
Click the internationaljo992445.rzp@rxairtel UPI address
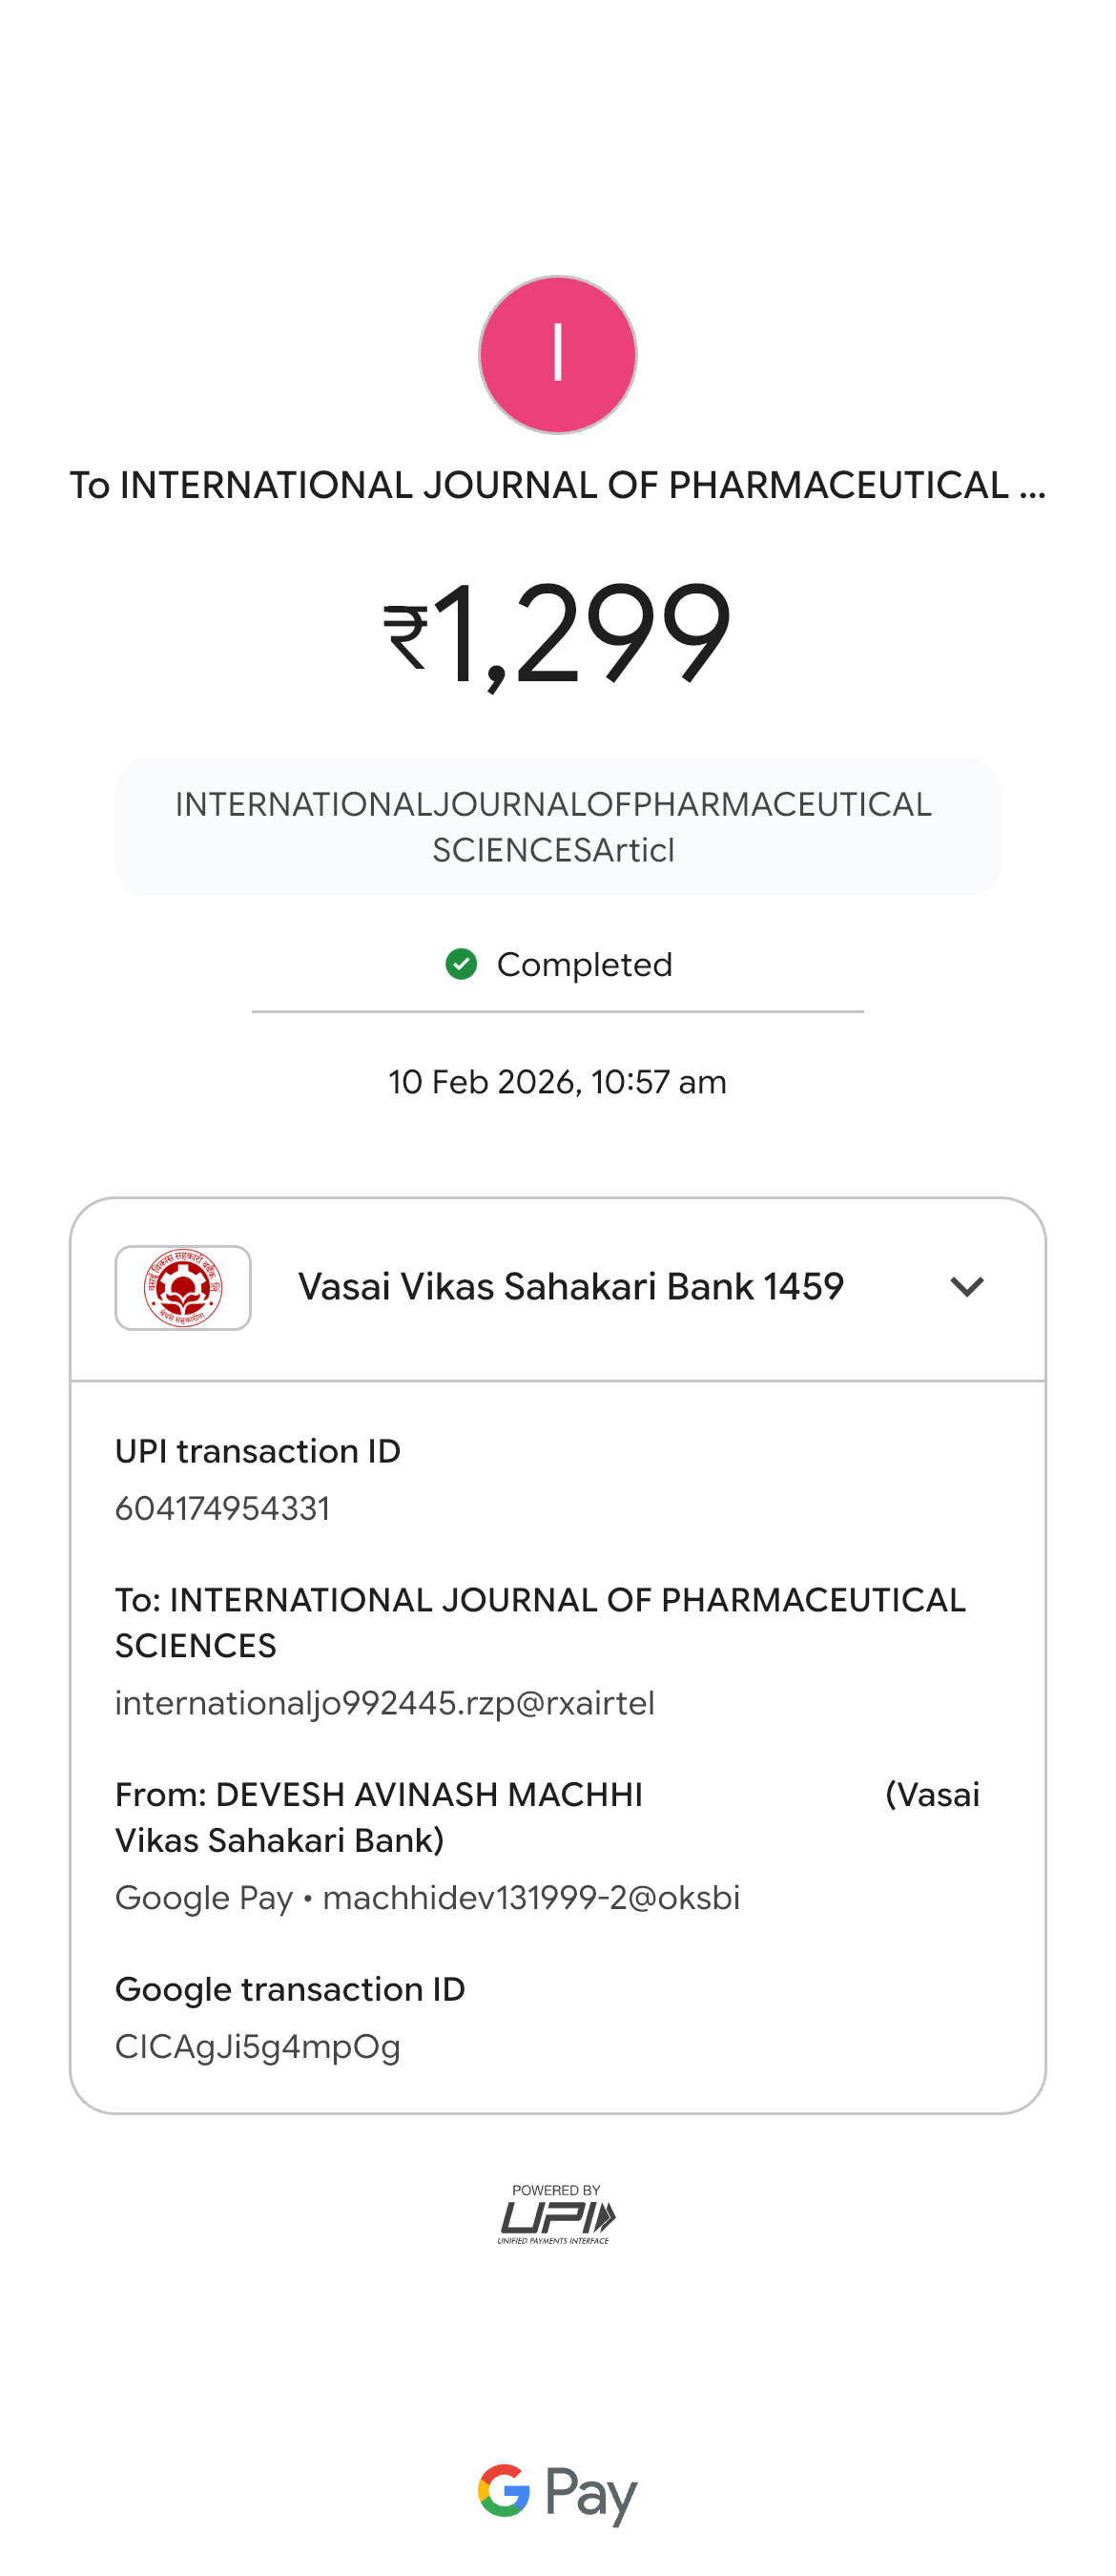[385, 1703]
